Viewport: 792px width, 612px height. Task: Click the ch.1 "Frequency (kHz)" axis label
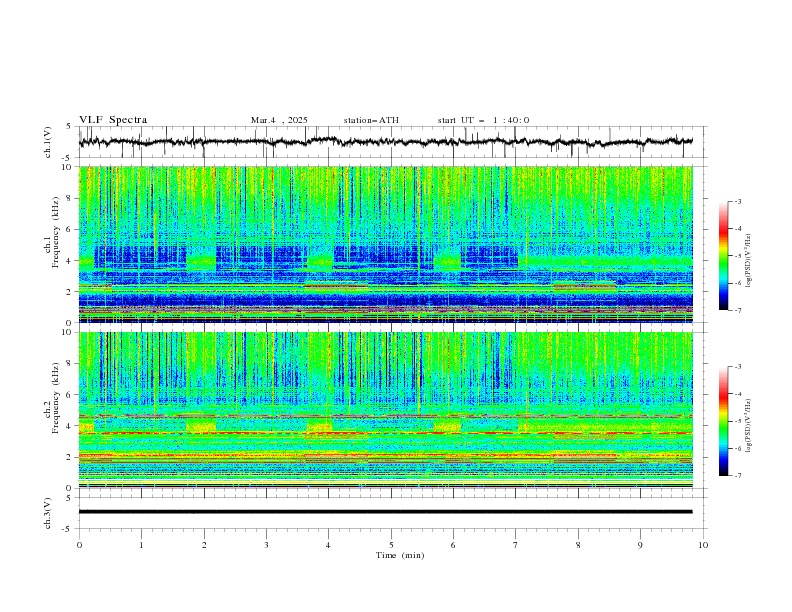coord(56,232)
